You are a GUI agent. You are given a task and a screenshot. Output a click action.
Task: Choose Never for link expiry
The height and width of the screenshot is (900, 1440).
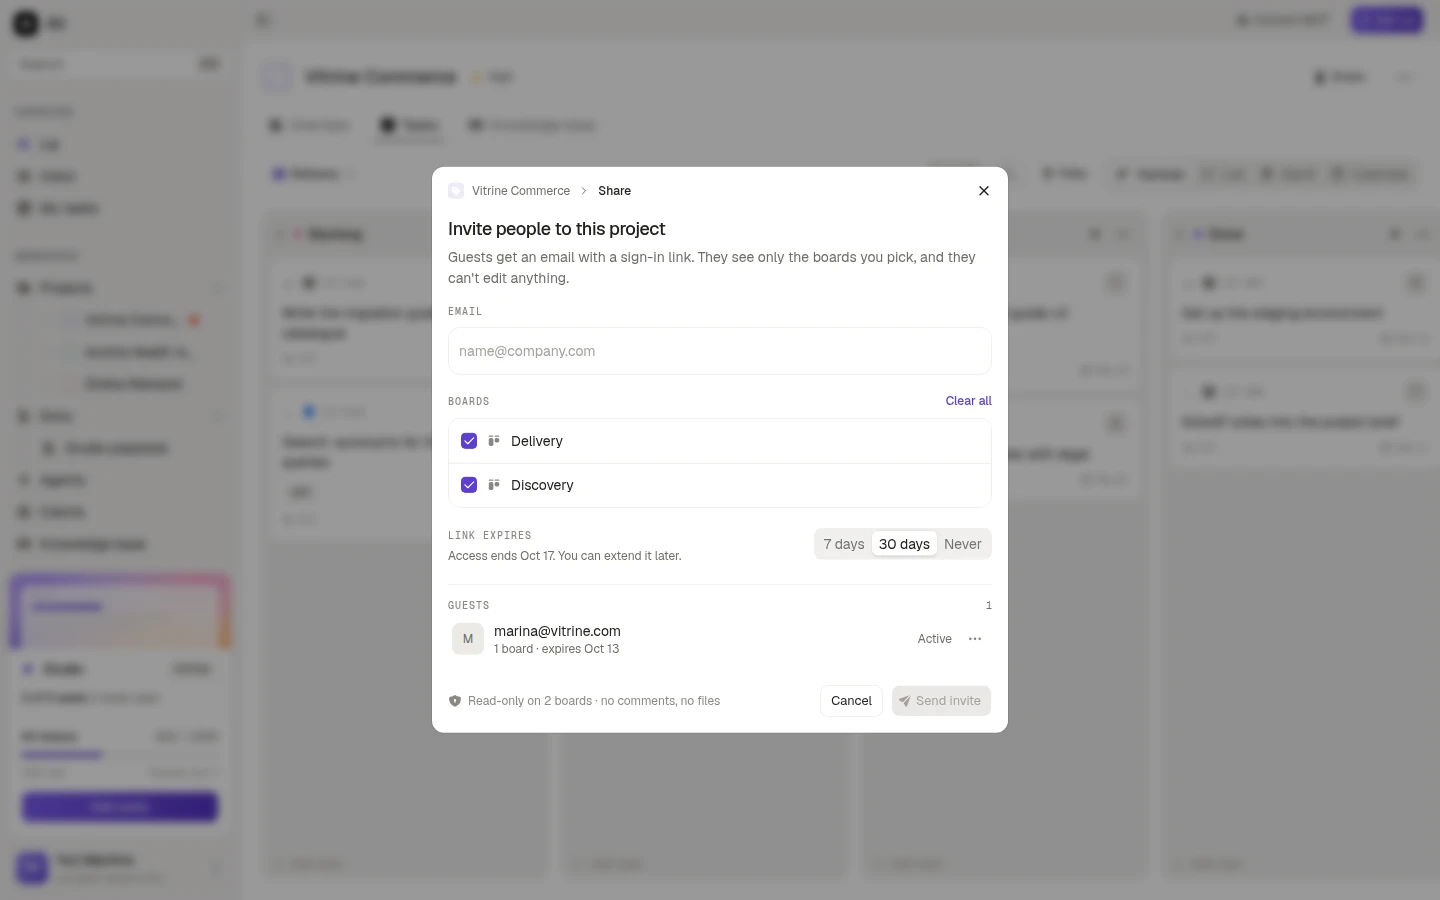click(x=962, y=544)
